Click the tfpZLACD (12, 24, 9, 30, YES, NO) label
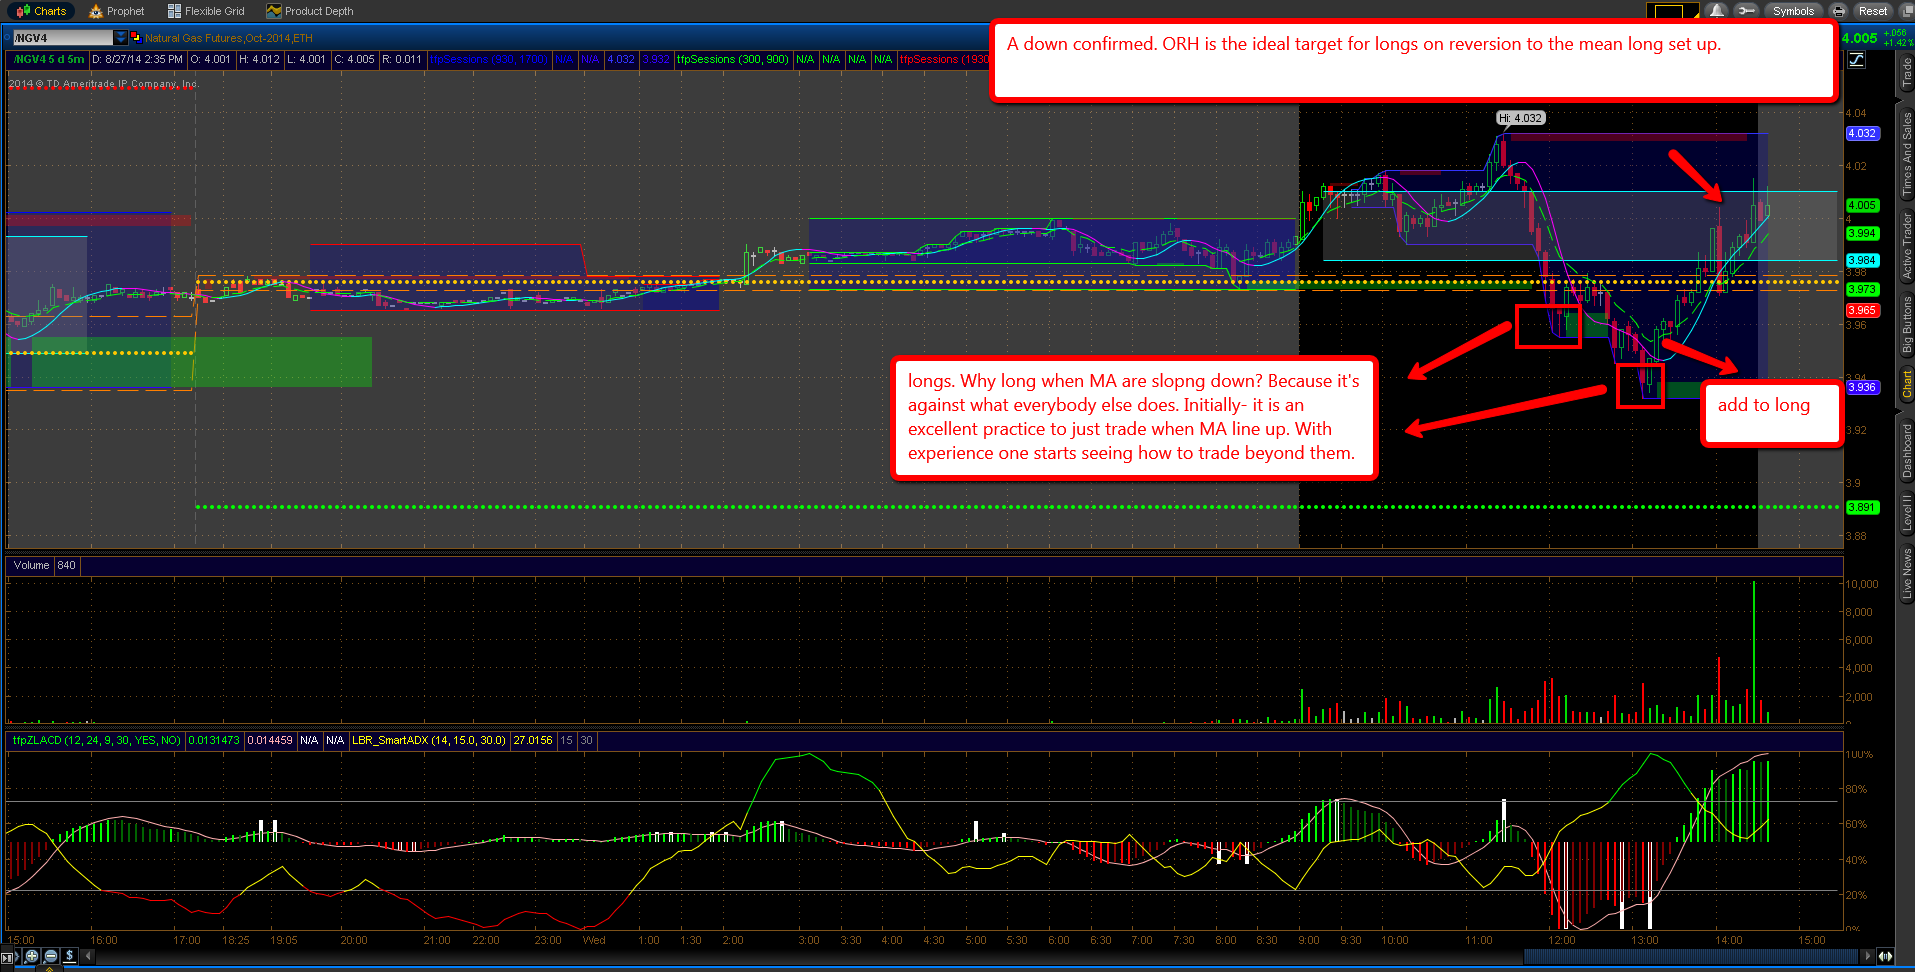The height and width of the screenshot is (972, 1915). pyautogui.click(x=96, y=741)
